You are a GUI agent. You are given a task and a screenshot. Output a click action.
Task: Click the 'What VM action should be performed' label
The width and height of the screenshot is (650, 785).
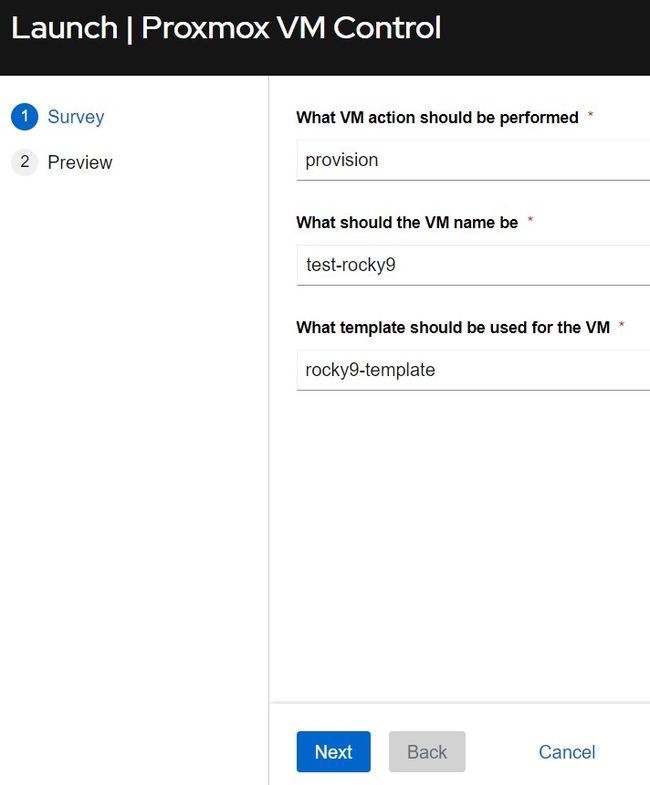437,118
